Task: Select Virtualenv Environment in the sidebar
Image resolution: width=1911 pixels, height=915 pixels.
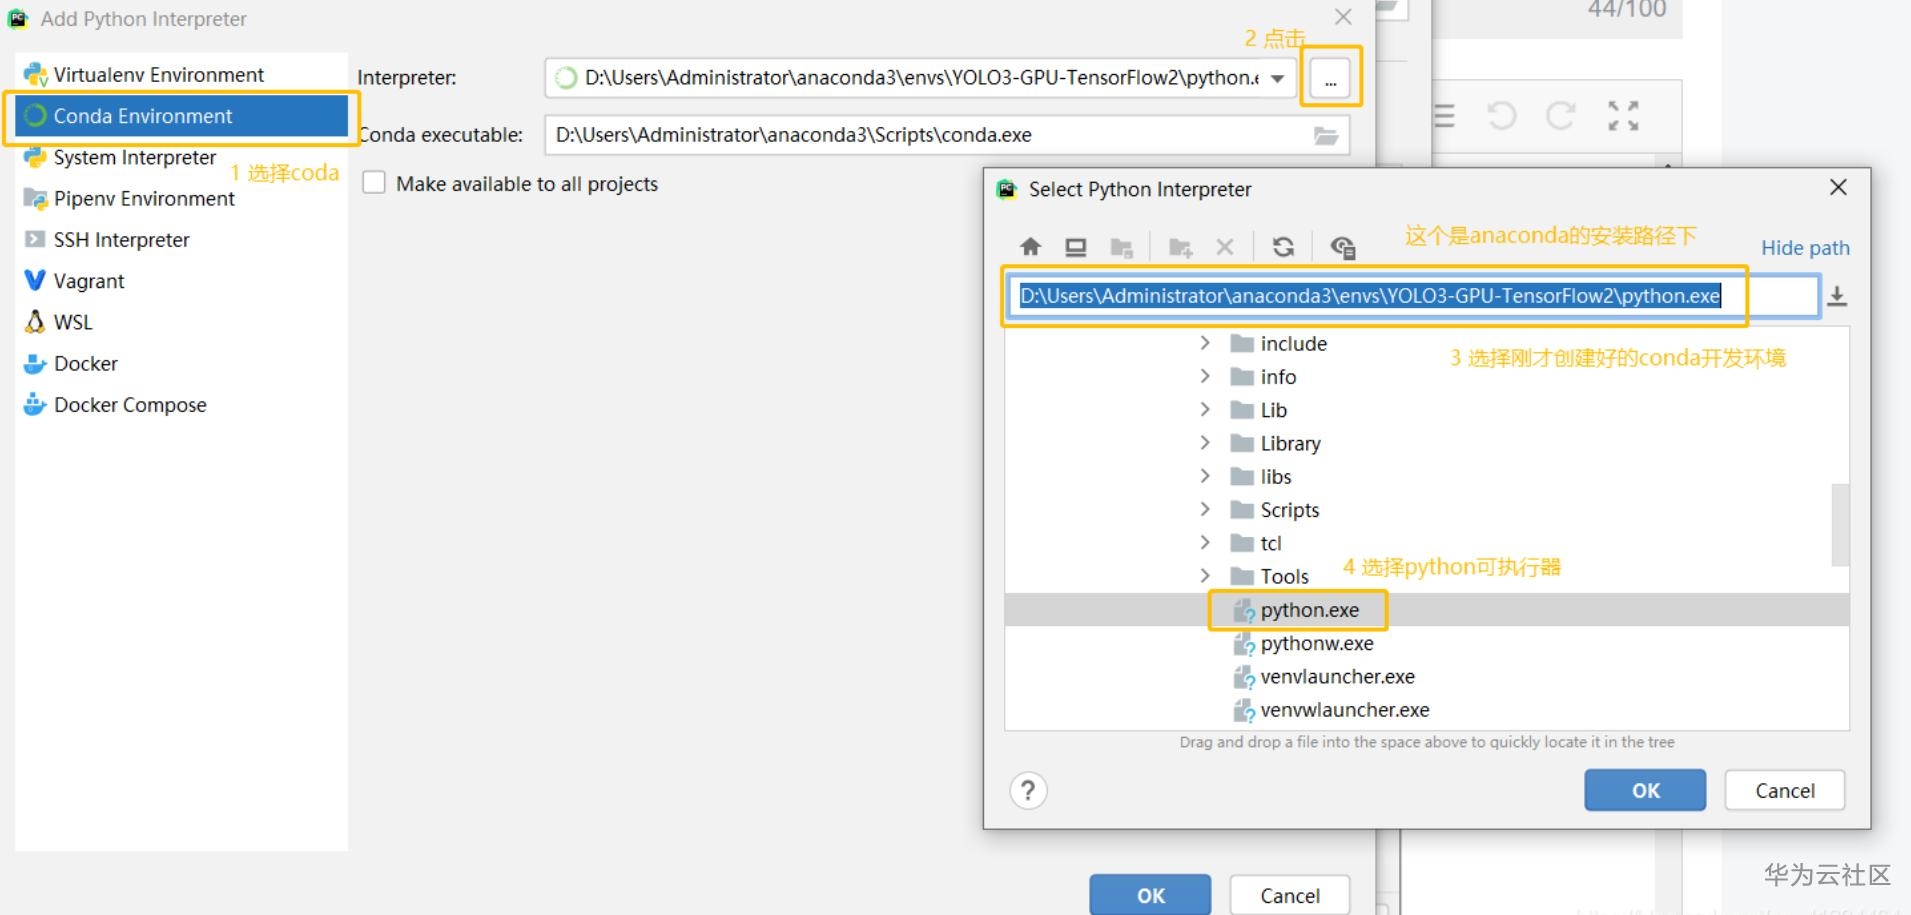Action: (x=181, y=75)
